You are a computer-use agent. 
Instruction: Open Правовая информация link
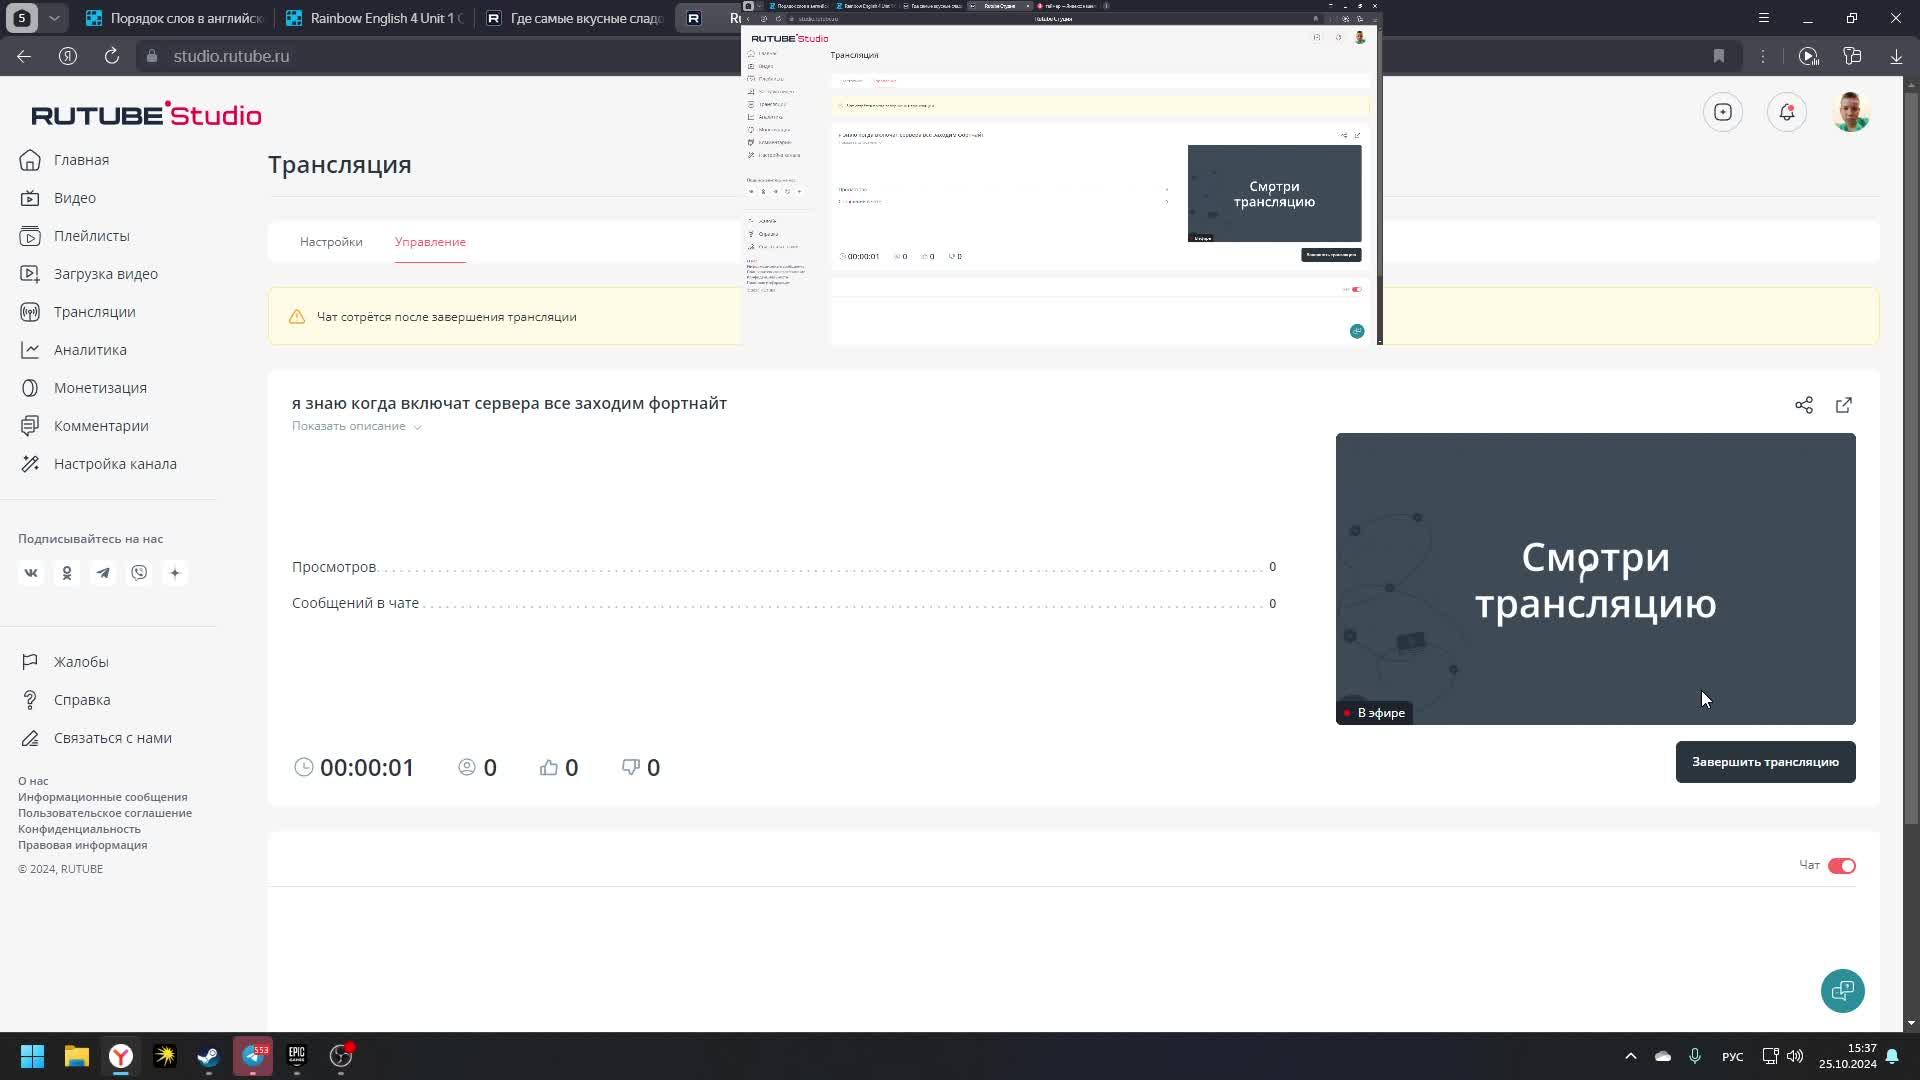[x=82, y=845]
